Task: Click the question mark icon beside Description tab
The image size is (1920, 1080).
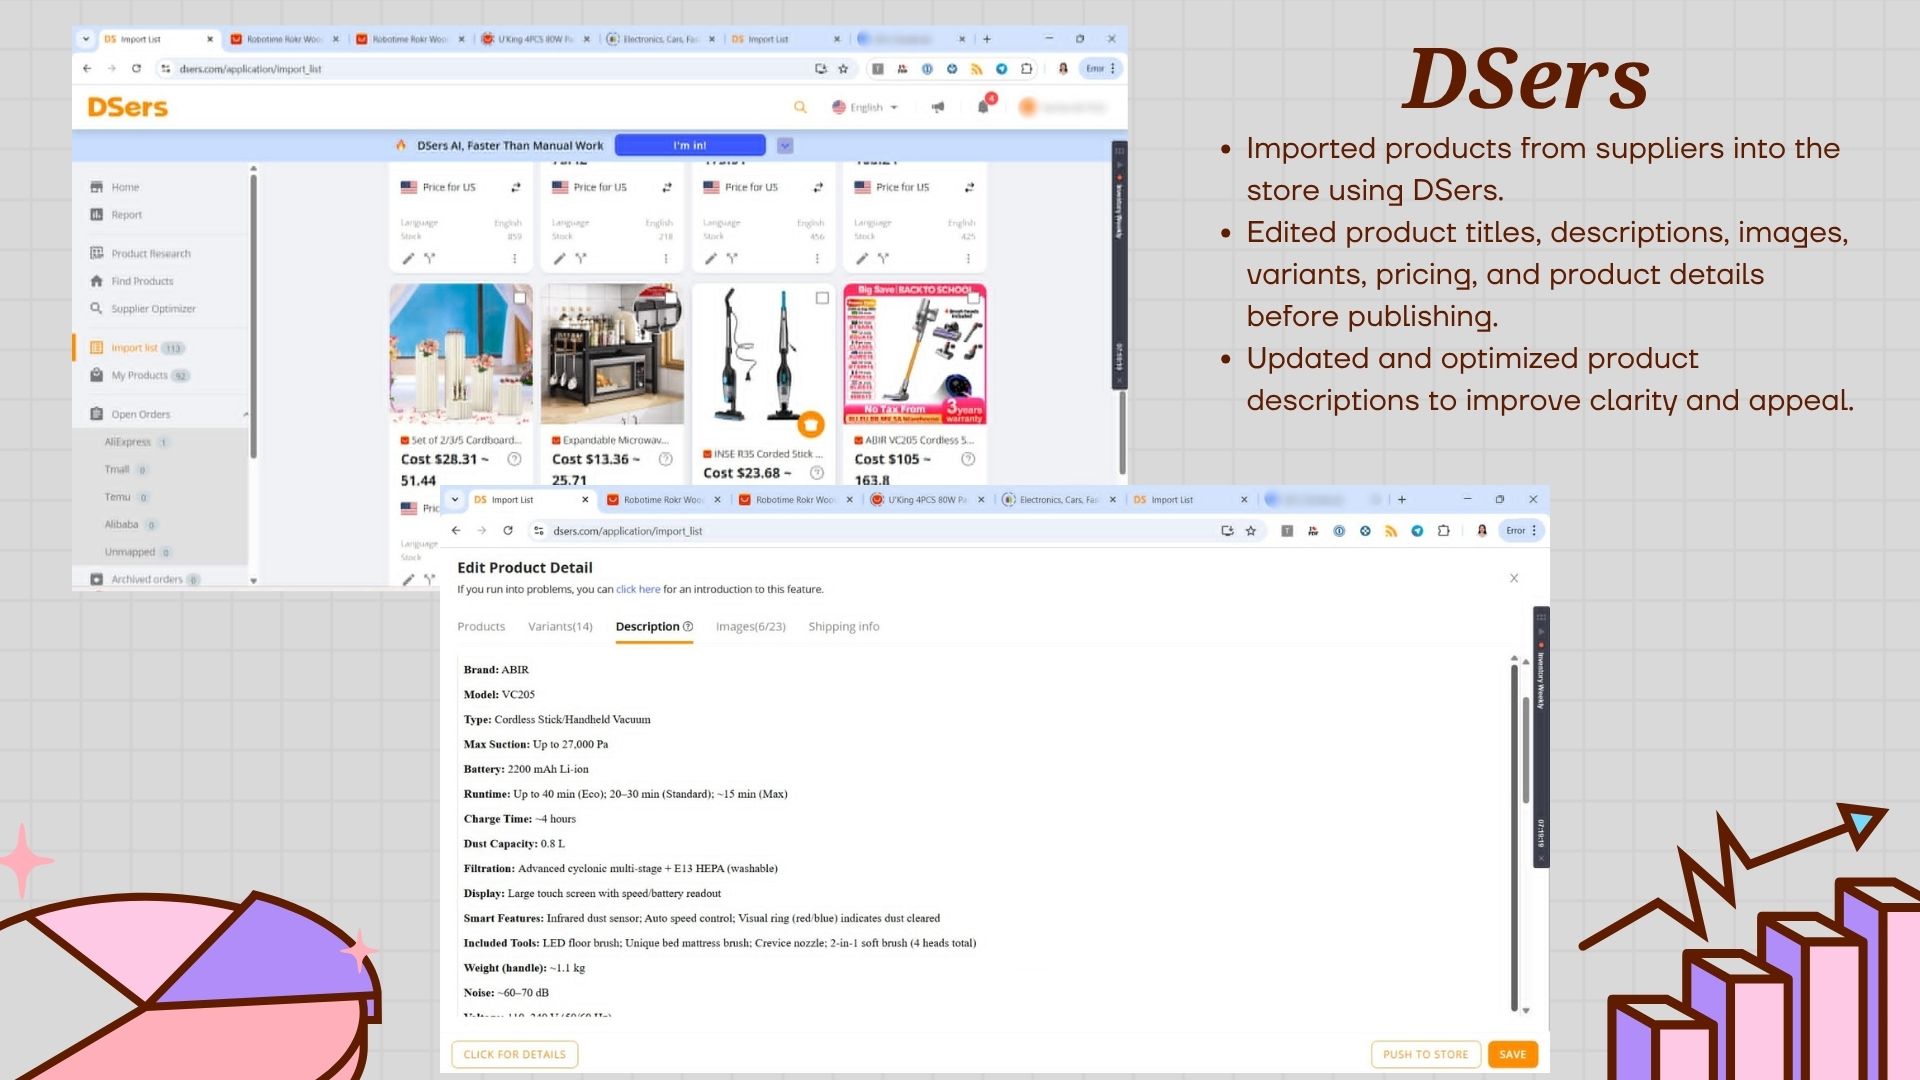Action: click(688, 627)
